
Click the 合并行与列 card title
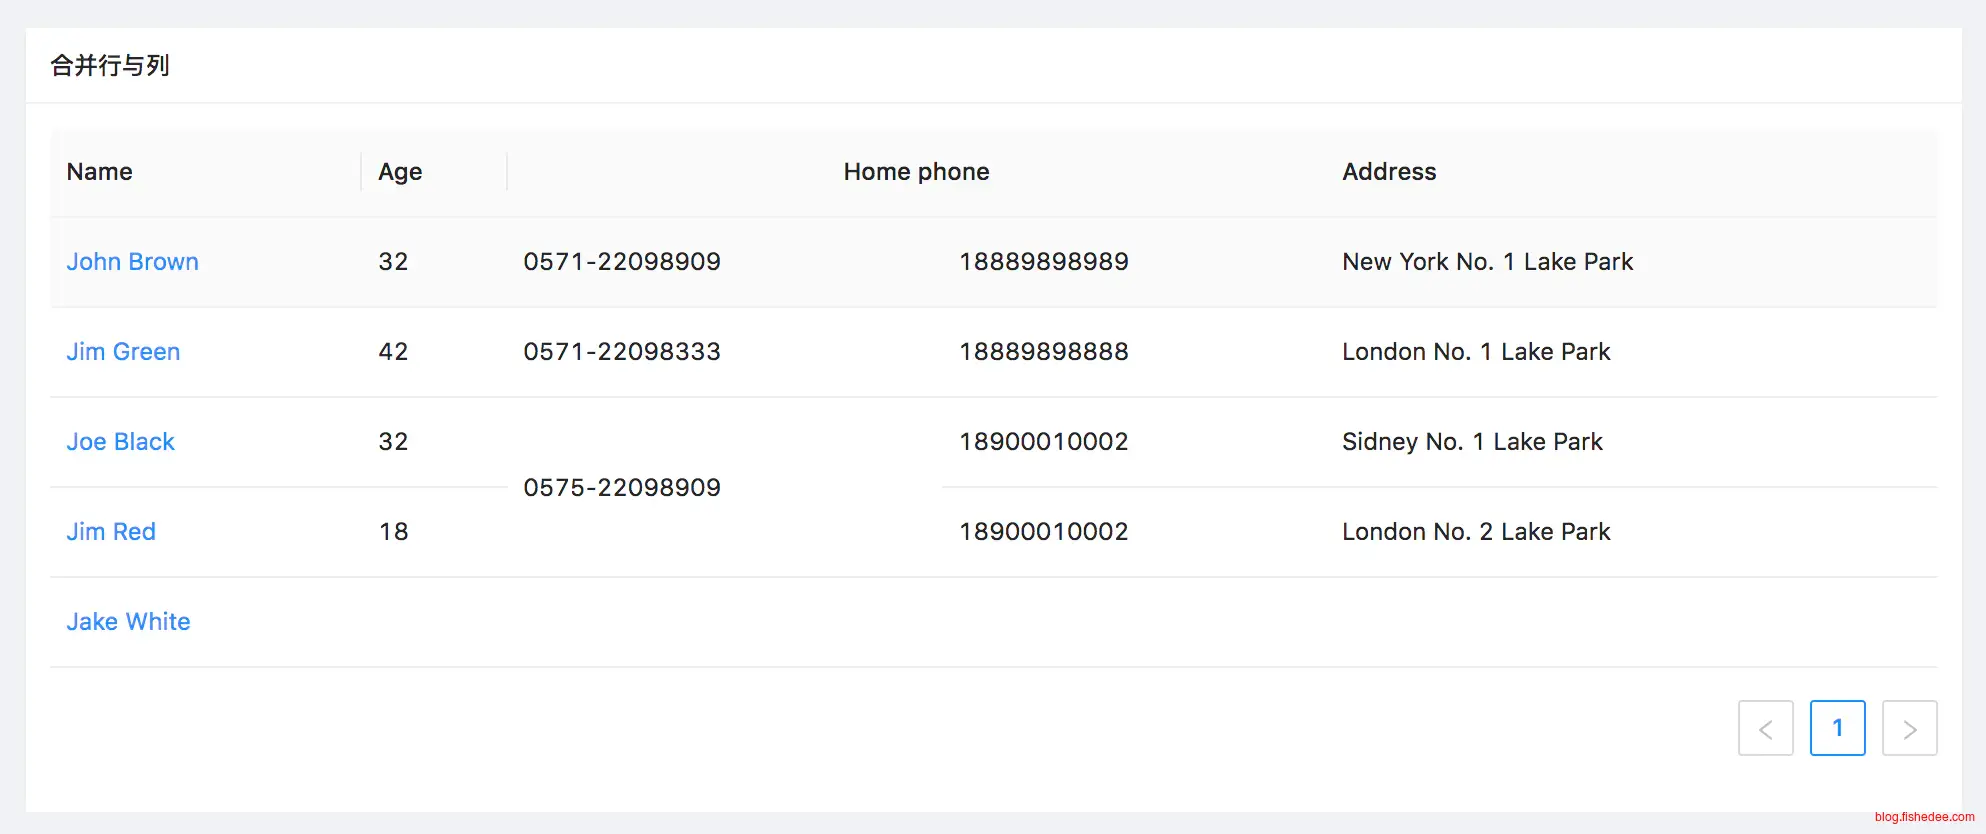[110, 66]
